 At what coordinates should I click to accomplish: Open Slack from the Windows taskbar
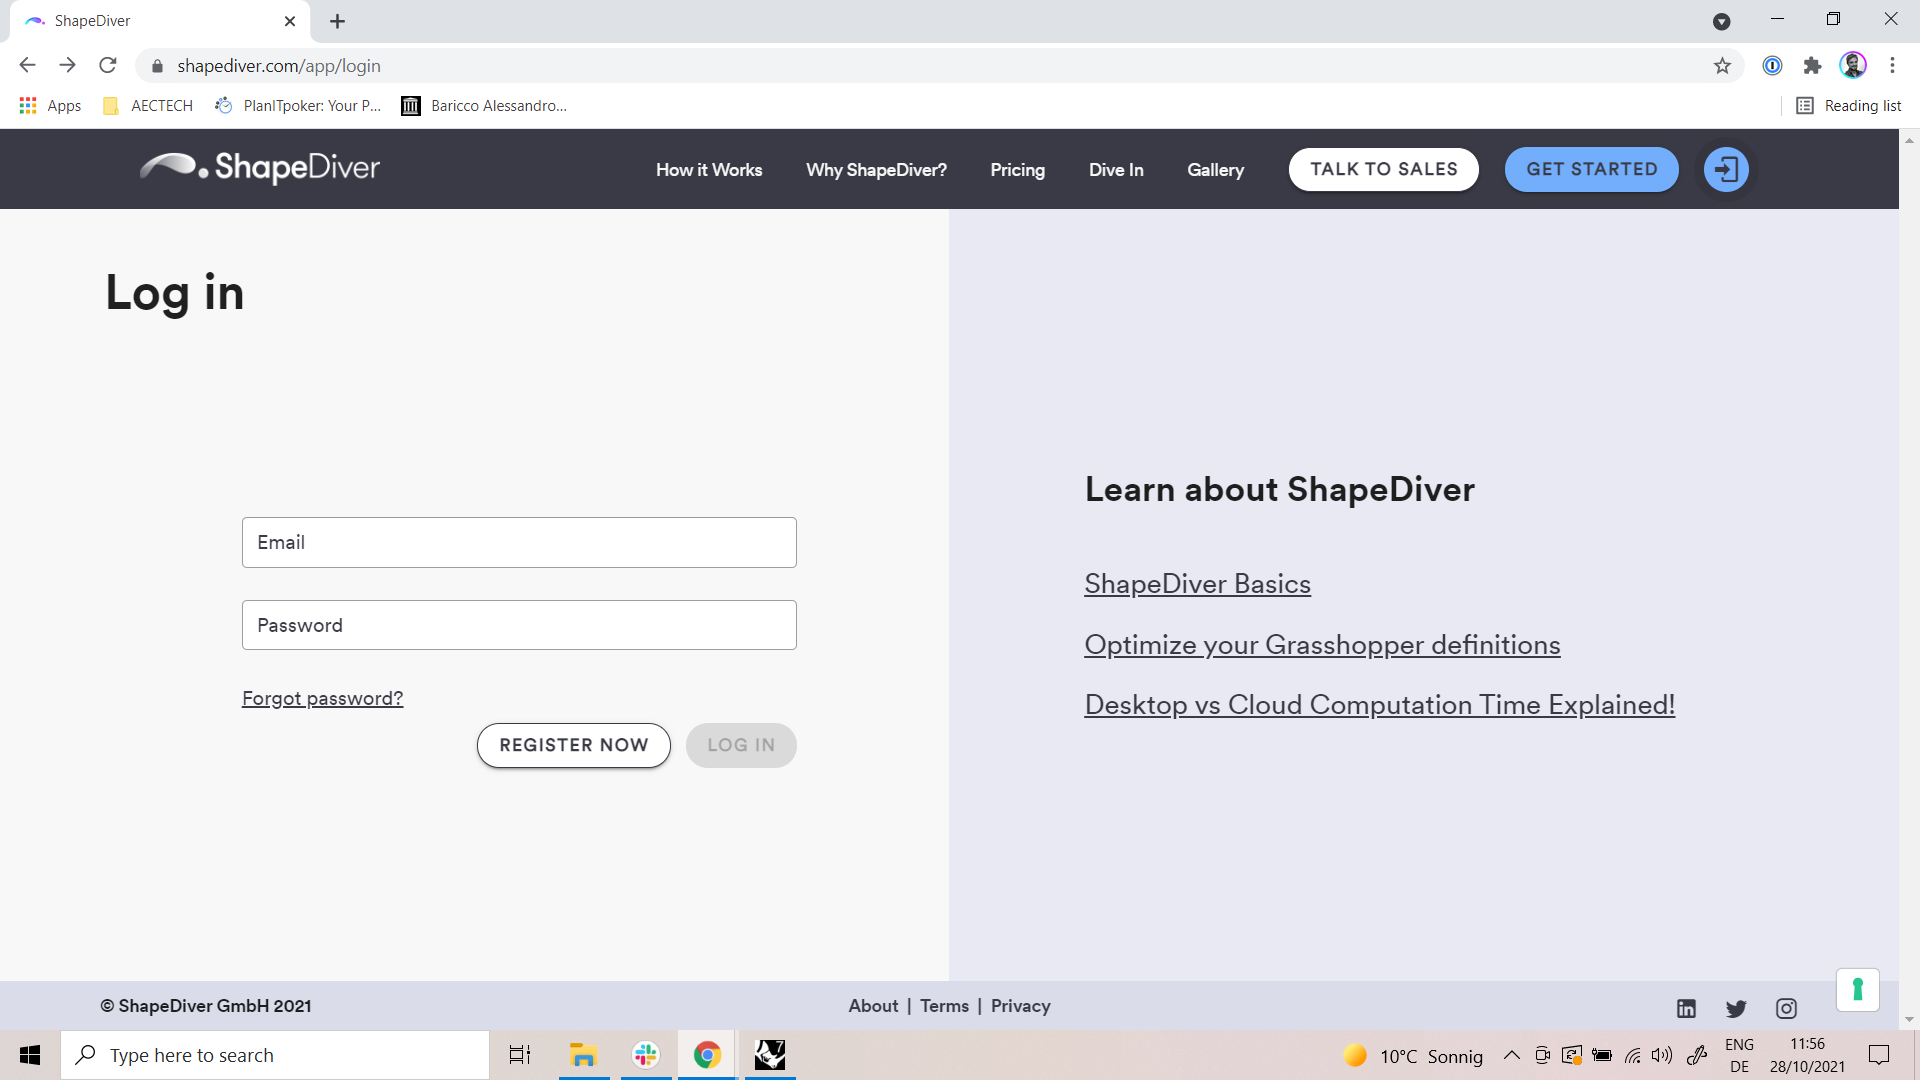coord(646,1055)
